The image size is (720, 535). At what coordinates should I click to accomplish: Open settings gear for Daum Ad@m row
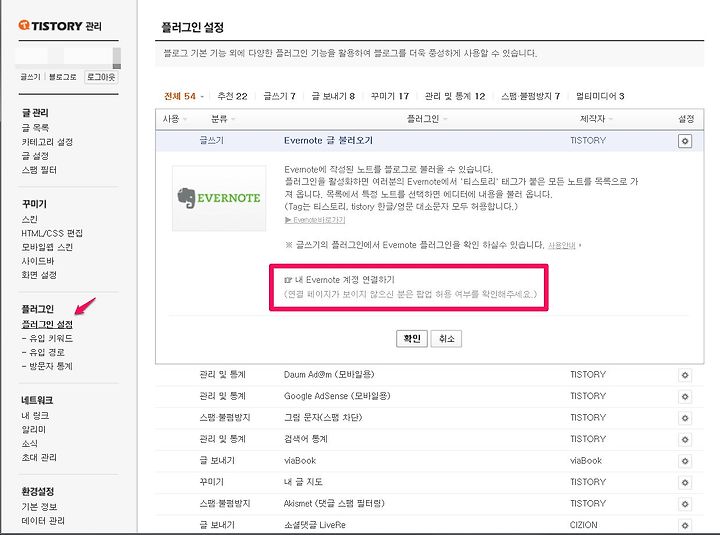(685, 375)
